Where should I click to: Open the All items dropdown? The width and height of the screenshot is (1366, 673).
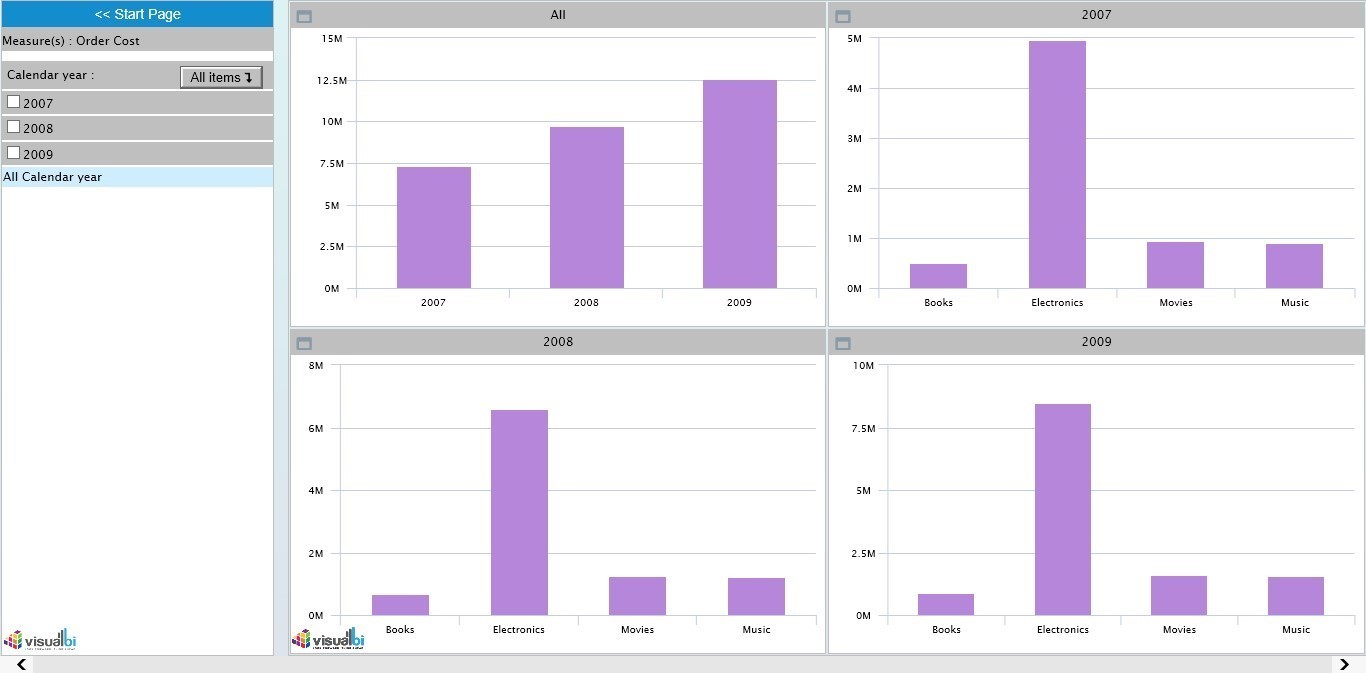click(x=221, y=77)
